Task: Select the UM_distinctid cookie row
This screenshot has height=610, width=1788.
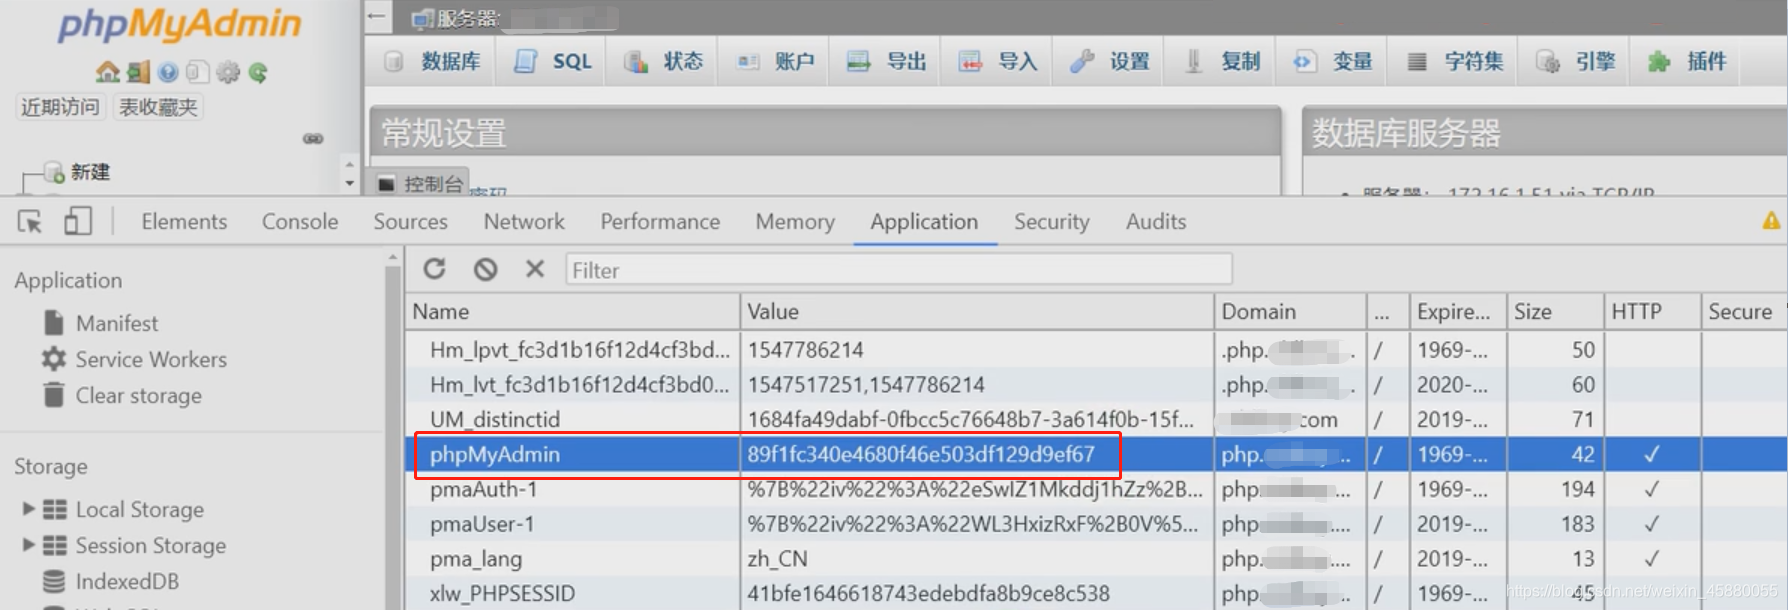Action: 1096,420
